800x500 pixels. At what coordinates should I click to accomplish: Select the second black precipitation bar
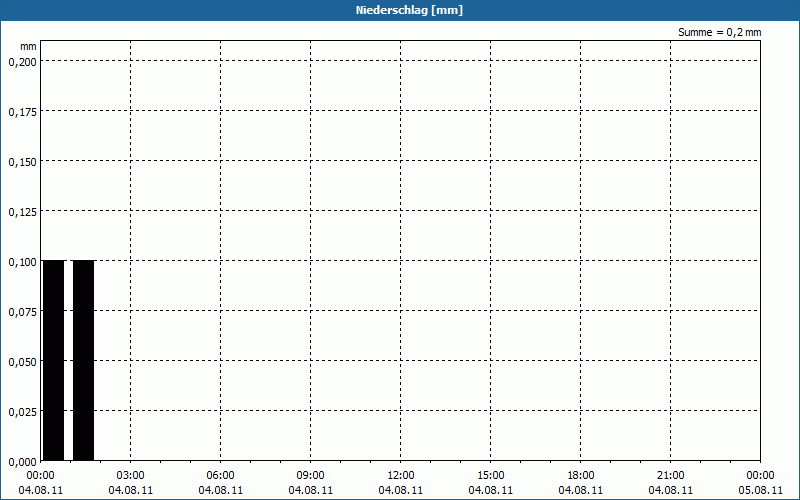84,360
